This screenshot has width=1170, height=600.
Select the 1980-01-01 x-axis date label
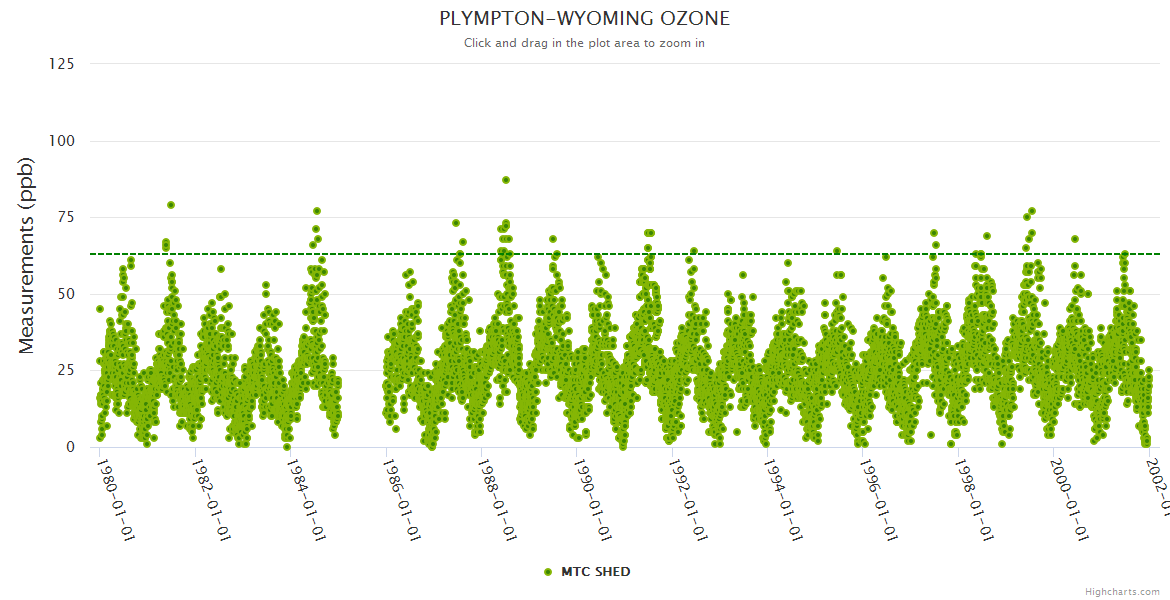(x=115, y=500)
